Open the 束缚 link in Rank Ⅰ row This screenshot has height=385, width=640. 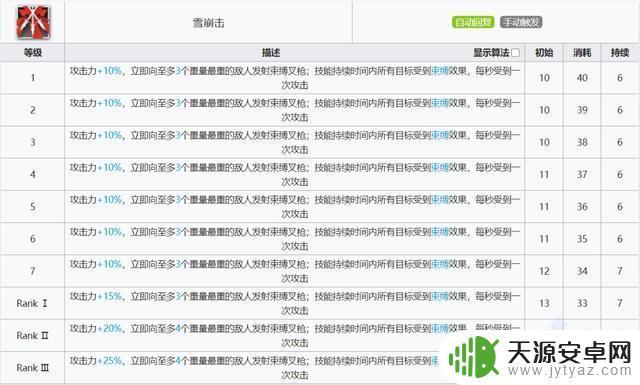(x=440, y=297)
